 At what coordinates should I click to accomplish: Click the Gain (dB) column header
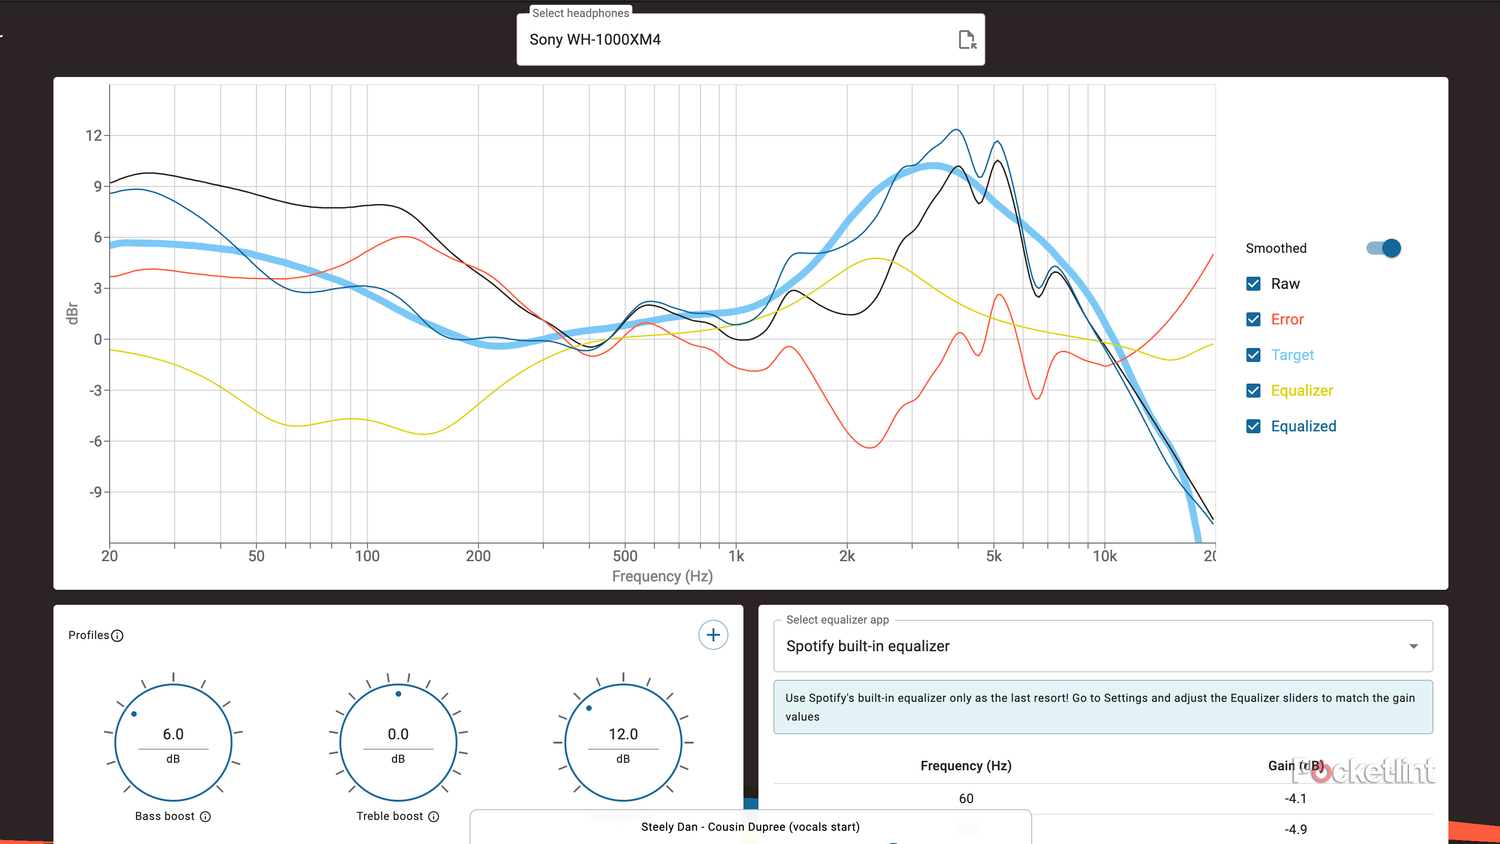point(1295,766)
